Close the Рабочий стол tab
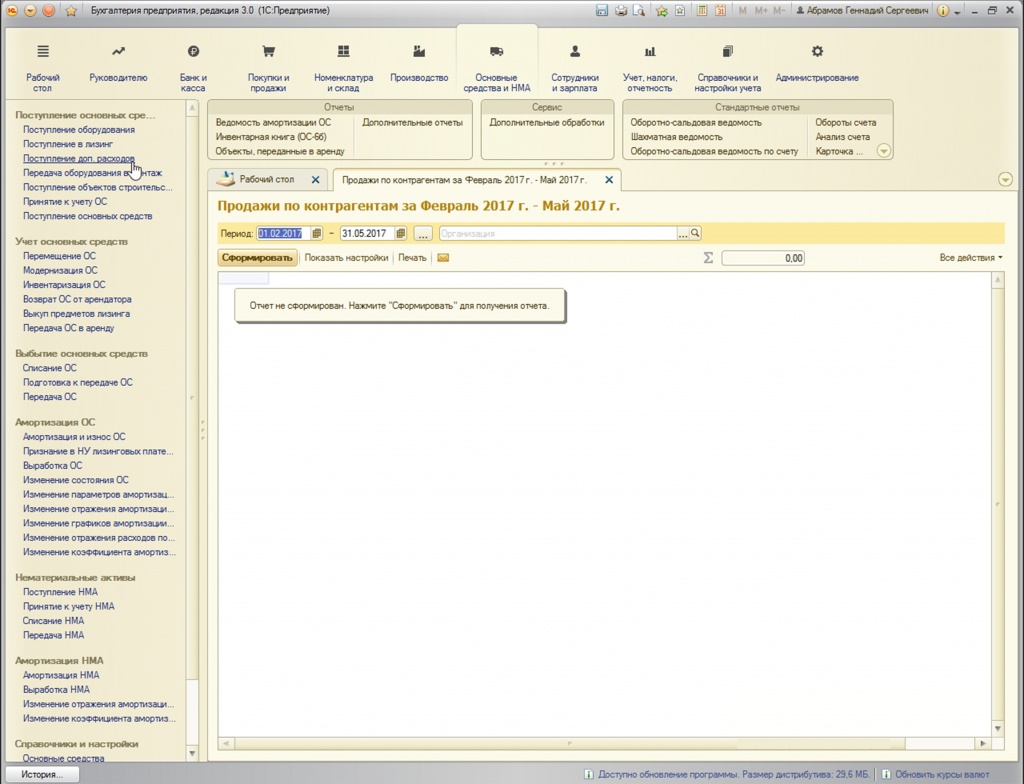The image size is (1024, 784). (x=315, y=180)
